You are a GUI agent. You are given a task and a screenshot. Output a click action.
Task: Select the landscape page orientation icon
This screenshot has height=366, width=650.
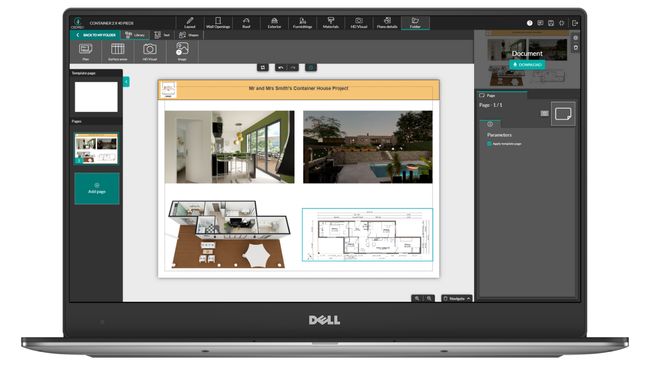tap(563, 114)
